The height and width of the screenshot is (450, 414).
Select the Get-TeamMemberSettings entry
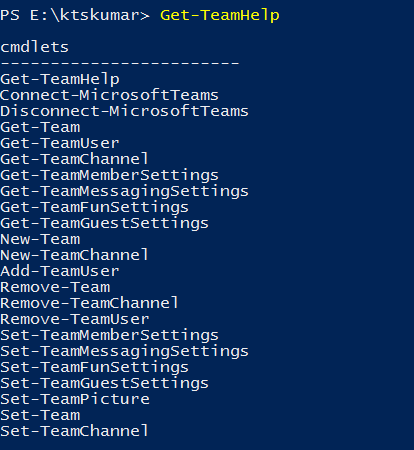click(x=109, y=176)
